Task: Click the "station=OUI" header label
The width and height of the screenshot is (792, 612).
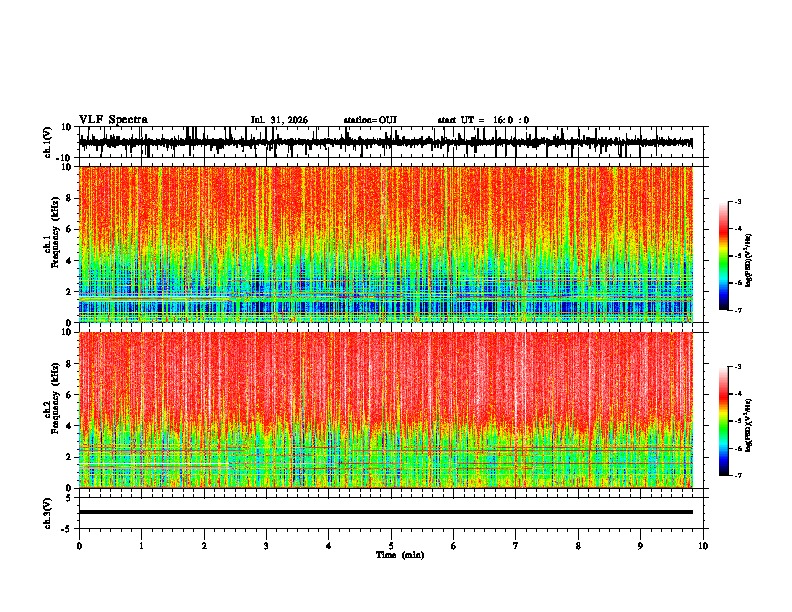Action: tap(370, 120)
